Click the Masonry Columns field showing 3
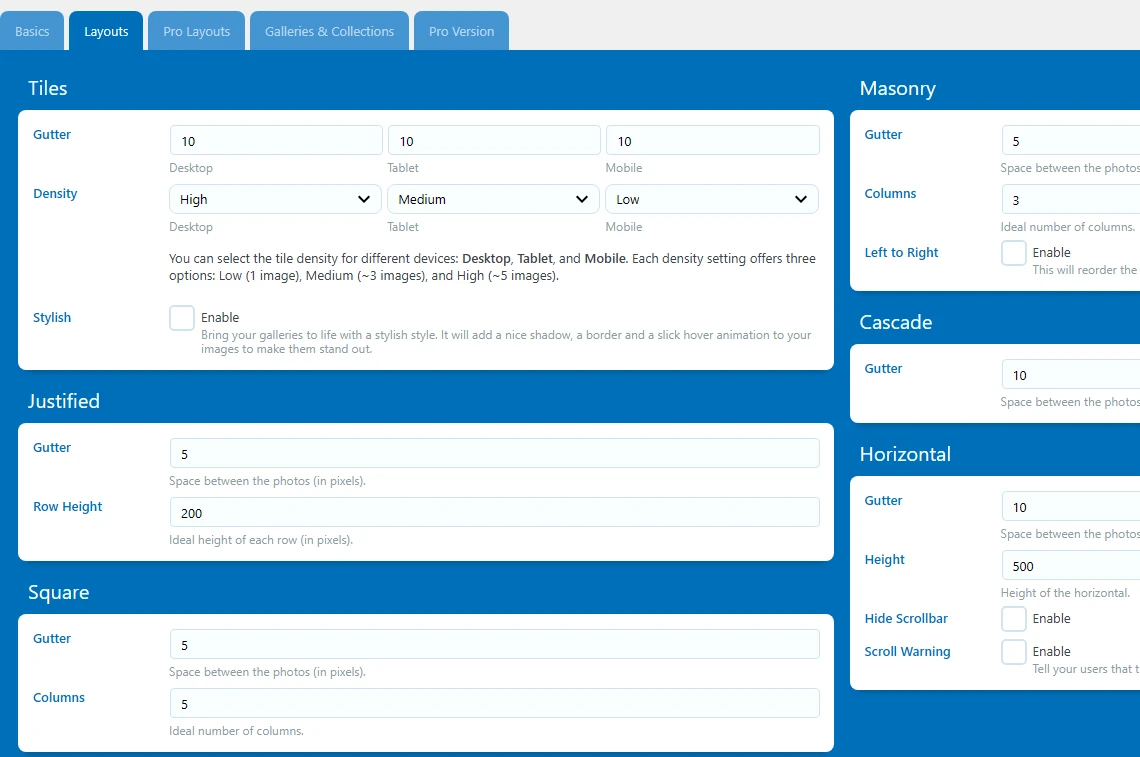1140x757 pixels. [x=1069, y=199]
